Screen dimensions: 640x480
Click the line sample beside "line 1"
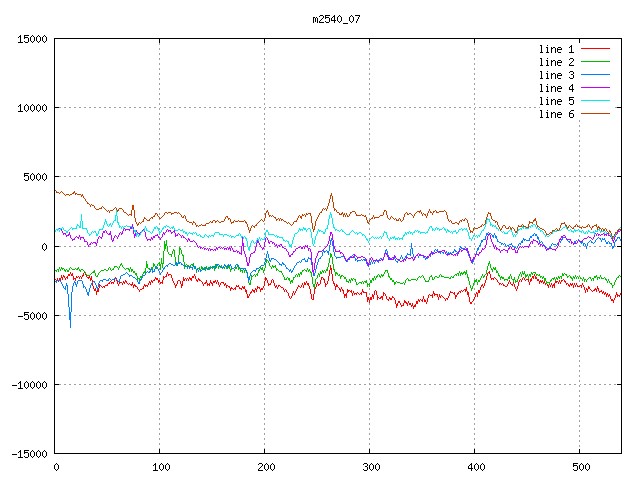595,49
